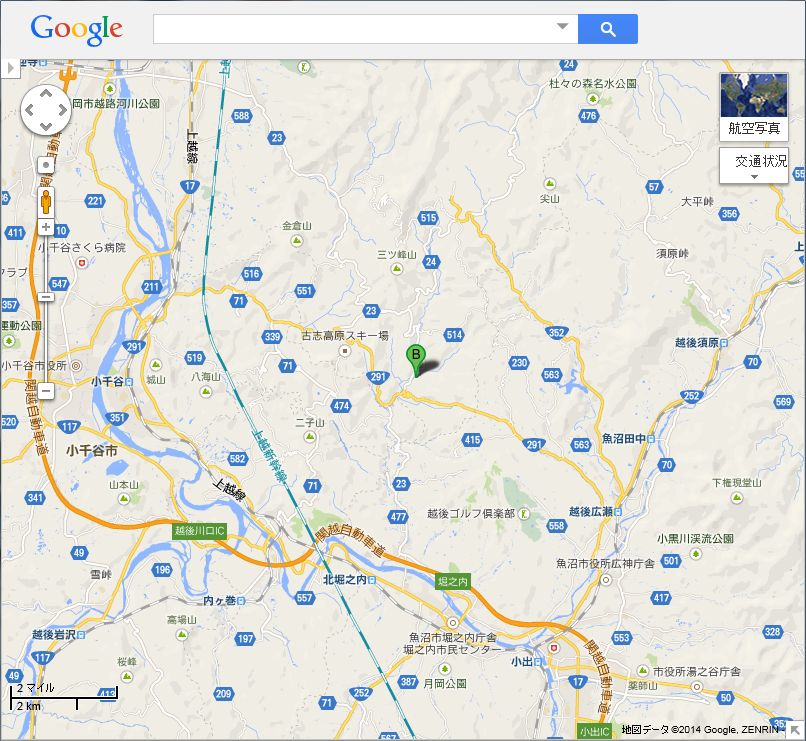
Task: Open the 交通状況 traffic dropdown
Action: [x=754, y=165]
